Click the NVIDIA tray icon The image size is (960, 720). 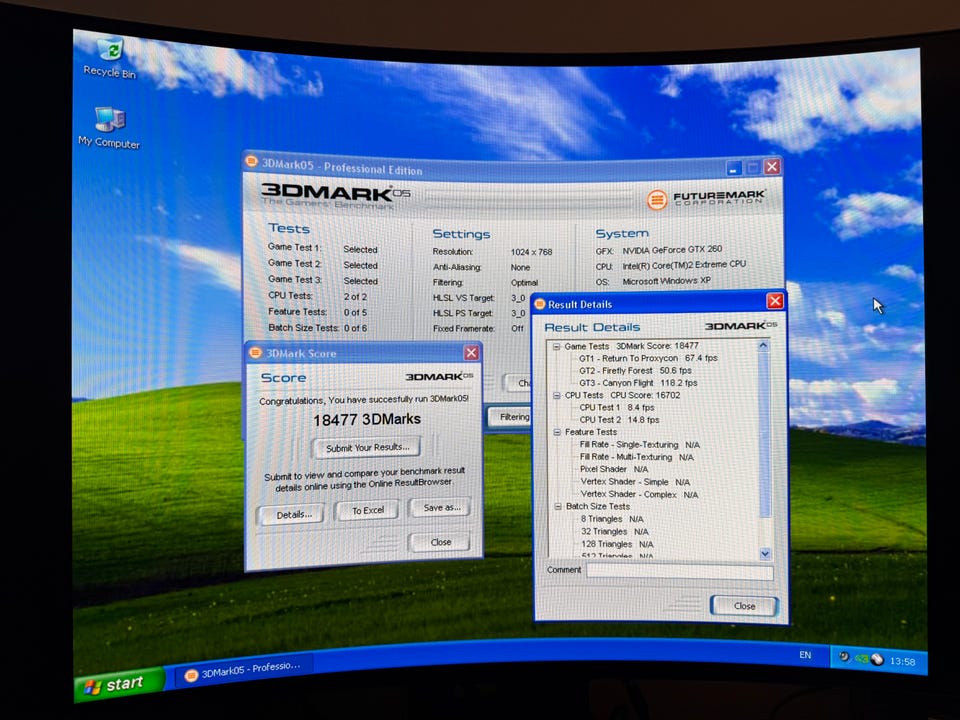pyautogui.click(x=861, y=659)
